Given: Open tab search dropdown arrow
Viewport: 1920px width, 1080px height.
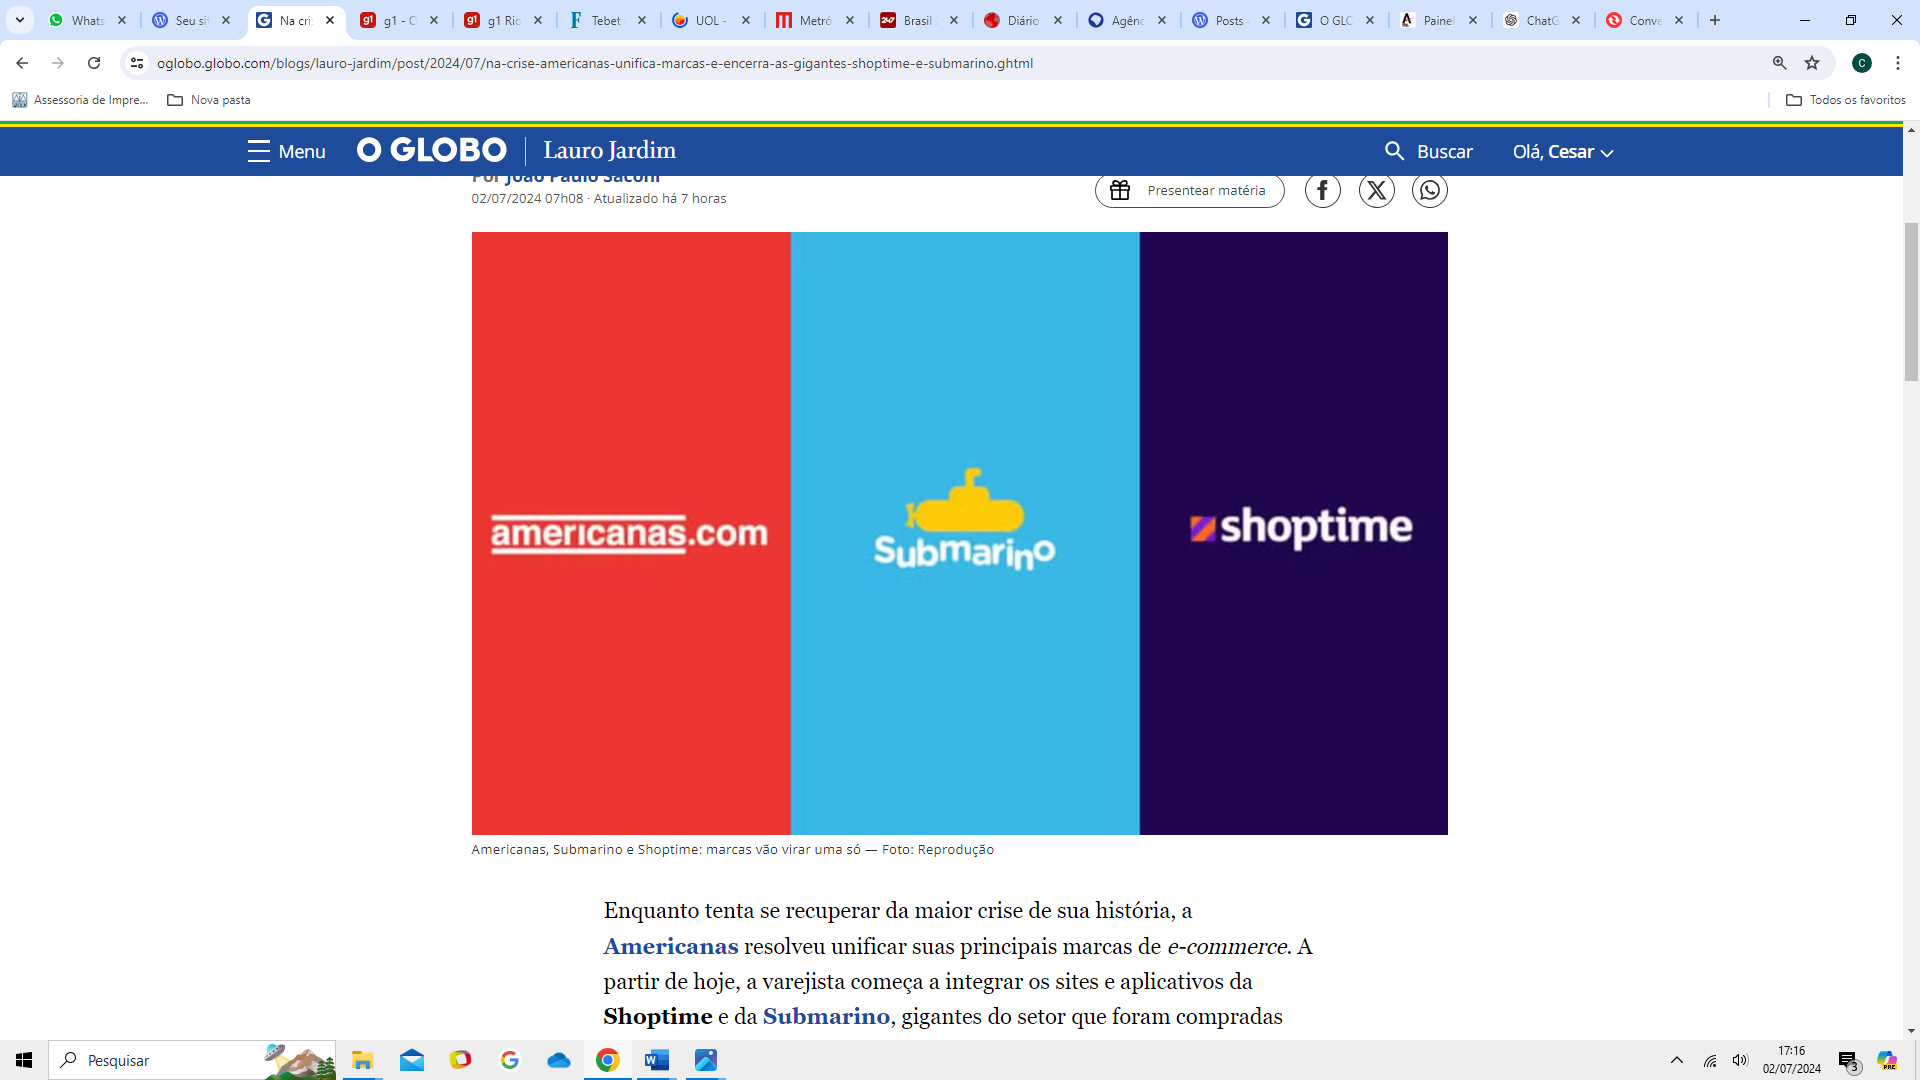Looking at the screenshot, I should (x=19, y=20).
